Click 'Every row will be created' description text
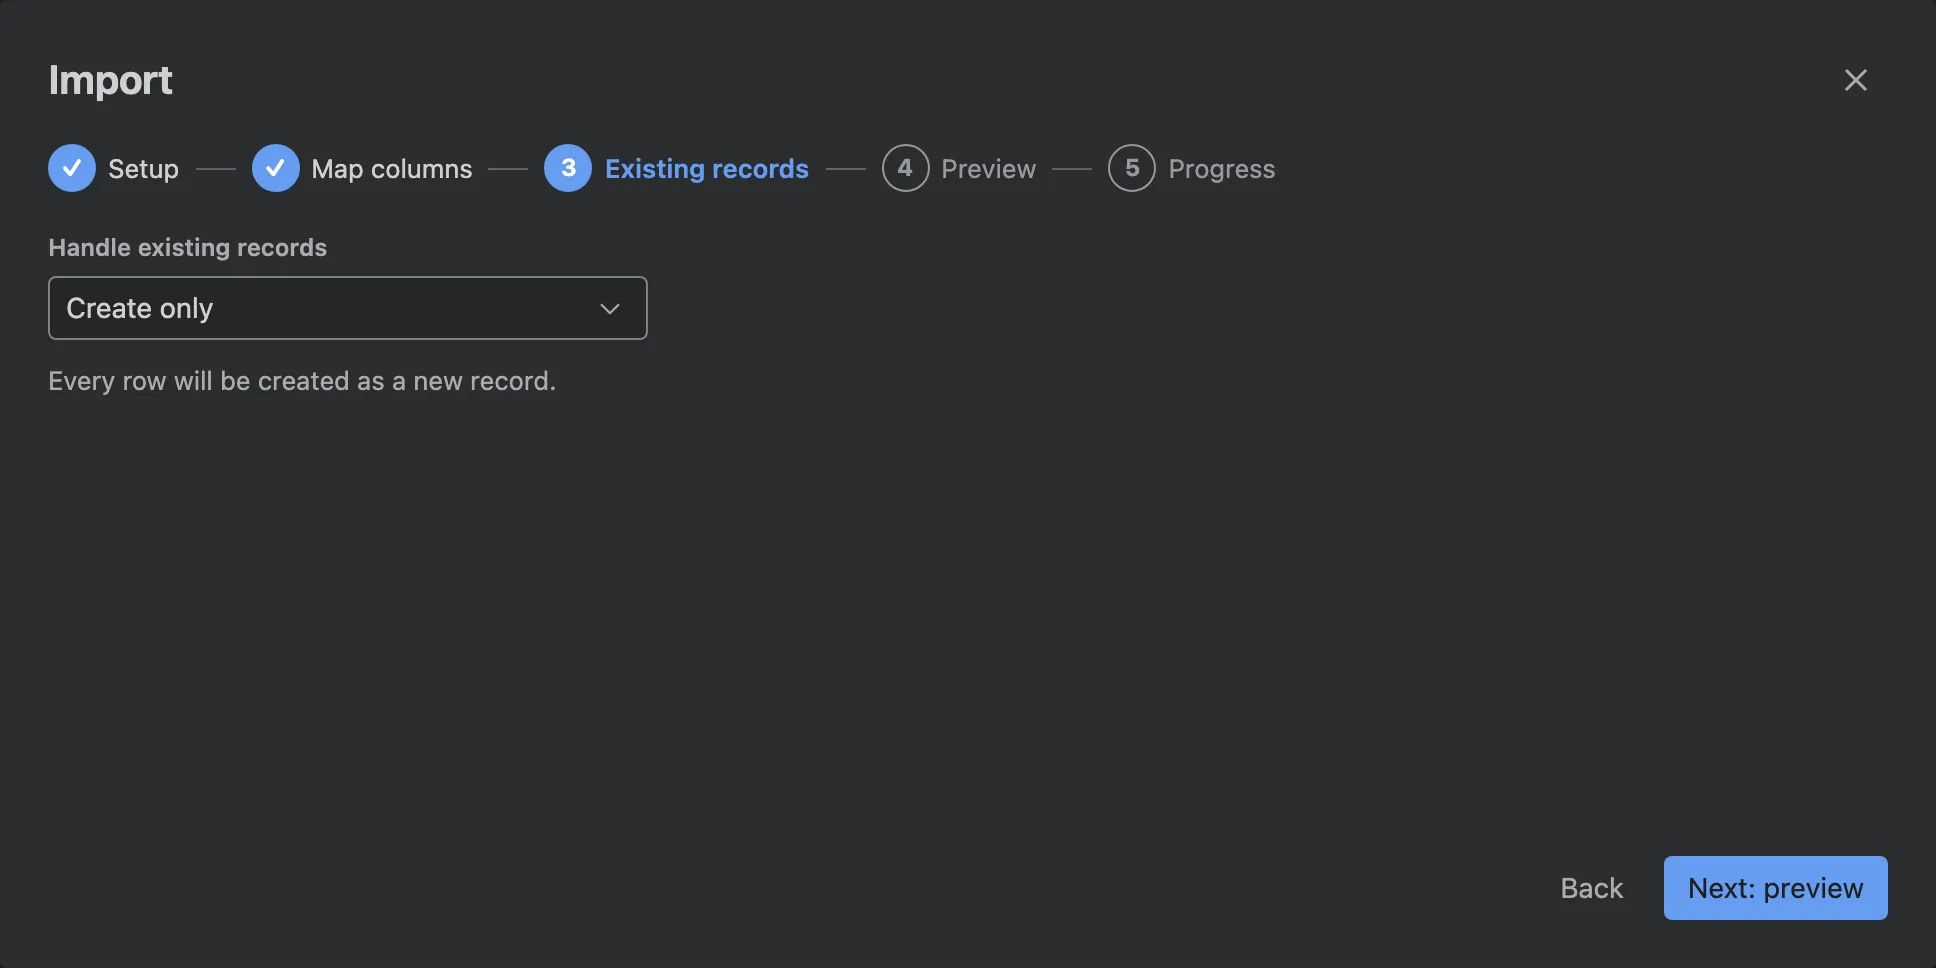 302,381
